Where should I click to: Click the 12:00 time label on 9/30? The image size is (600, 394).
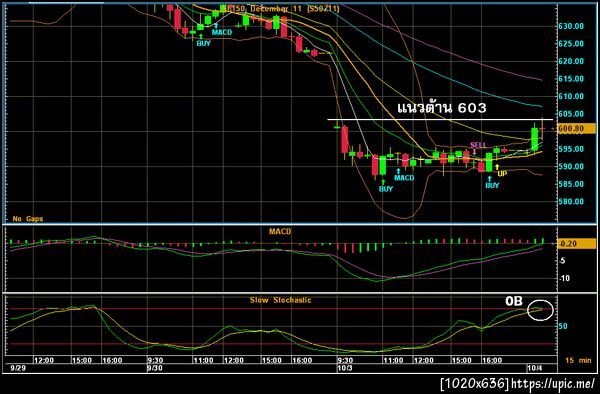pos(233,361)
